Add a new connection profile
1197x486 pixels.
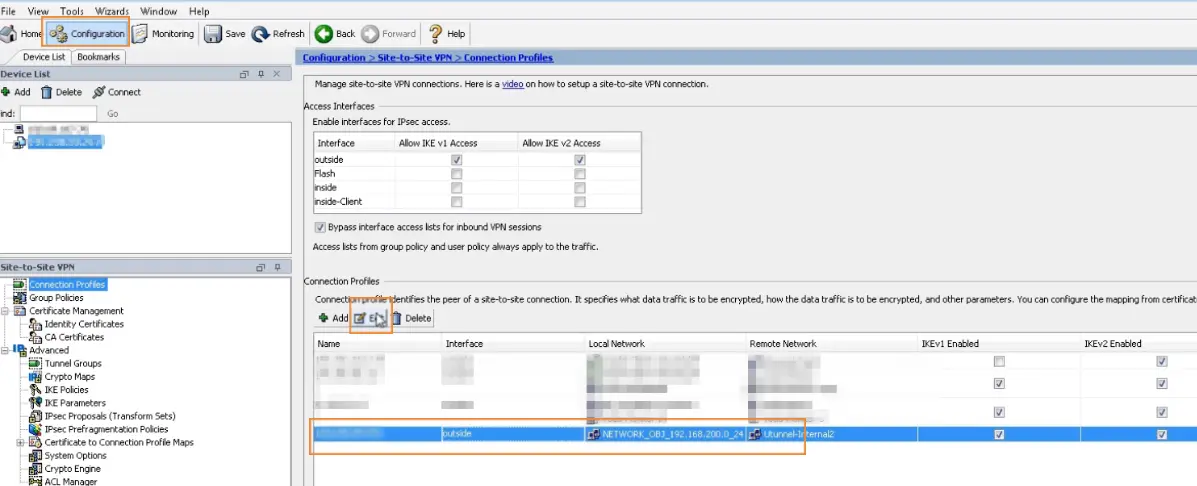(333, 318)
